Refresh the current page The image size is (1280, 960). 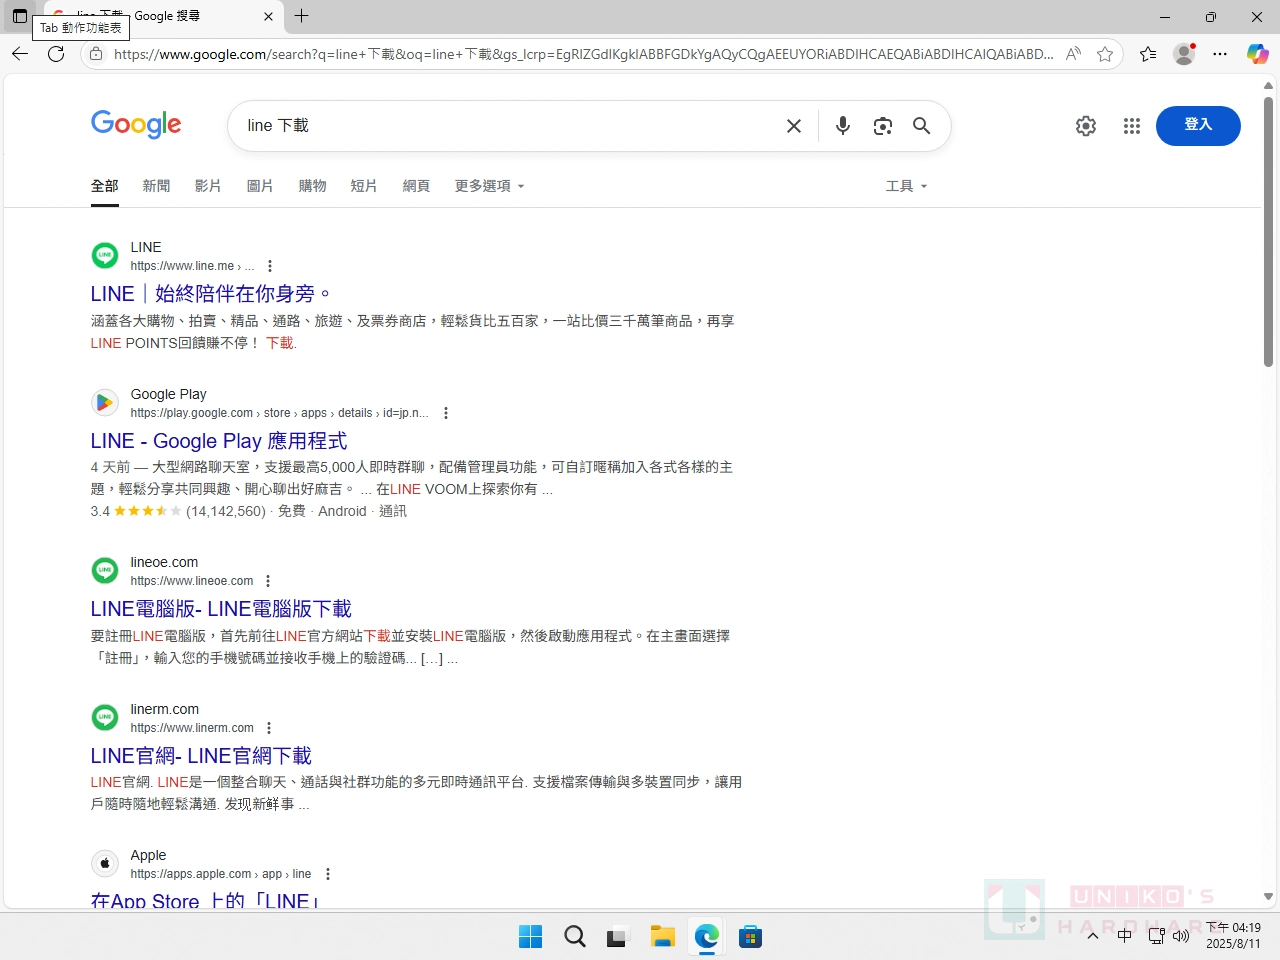(56, 54)
